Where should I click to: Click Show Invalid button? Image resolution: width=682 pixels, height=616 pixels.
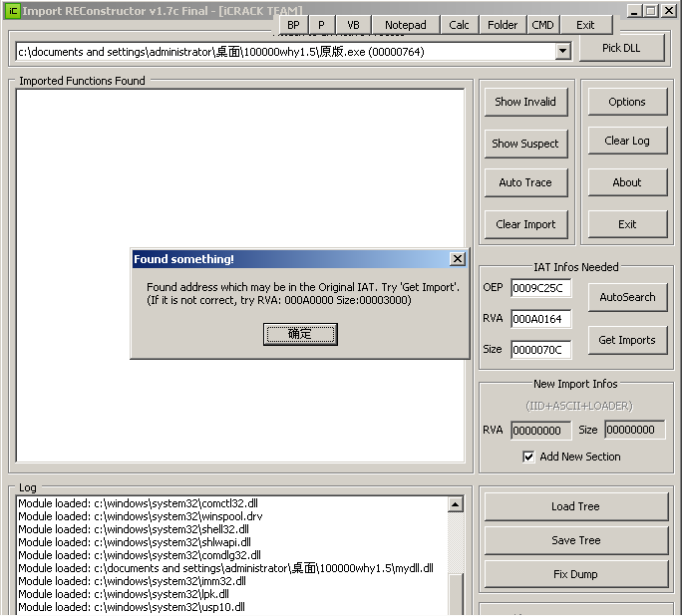(x=525, y=101)
